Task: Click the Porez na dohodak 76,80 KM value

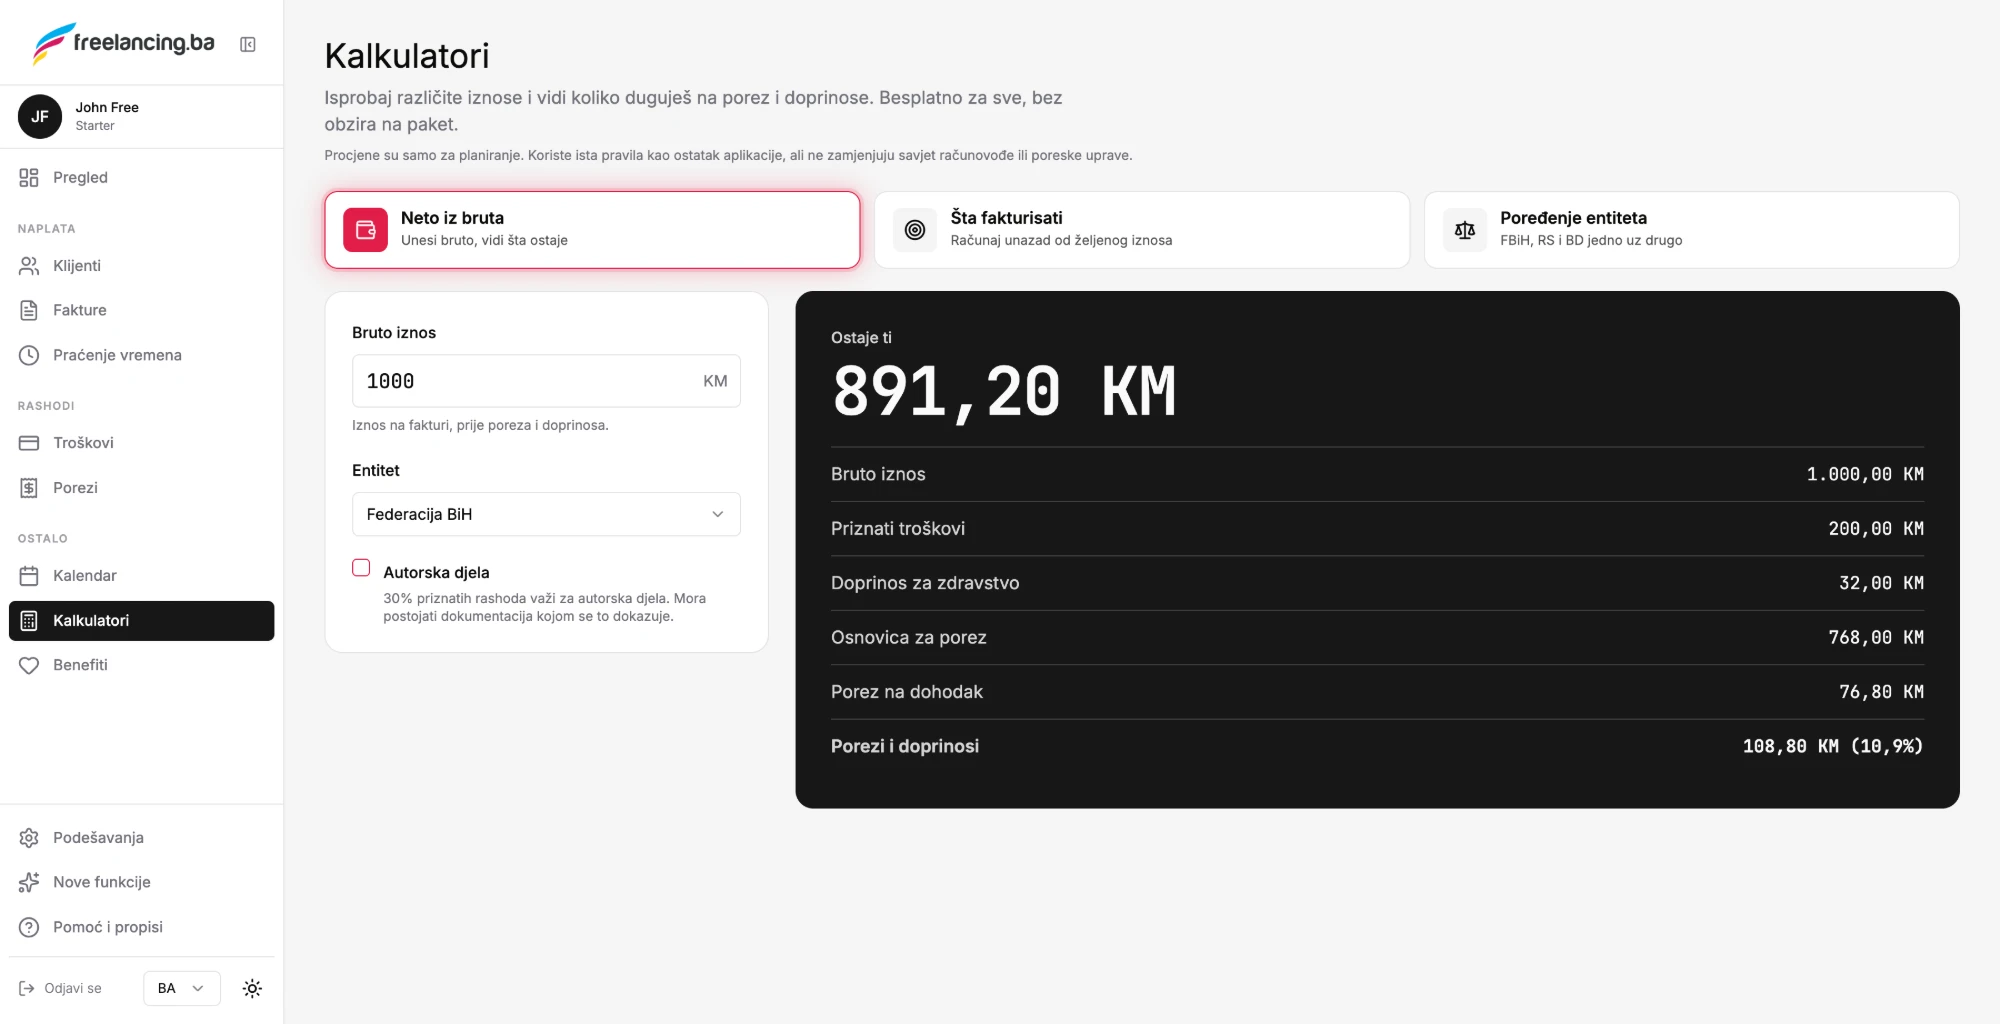Action: coord(1881,692)
